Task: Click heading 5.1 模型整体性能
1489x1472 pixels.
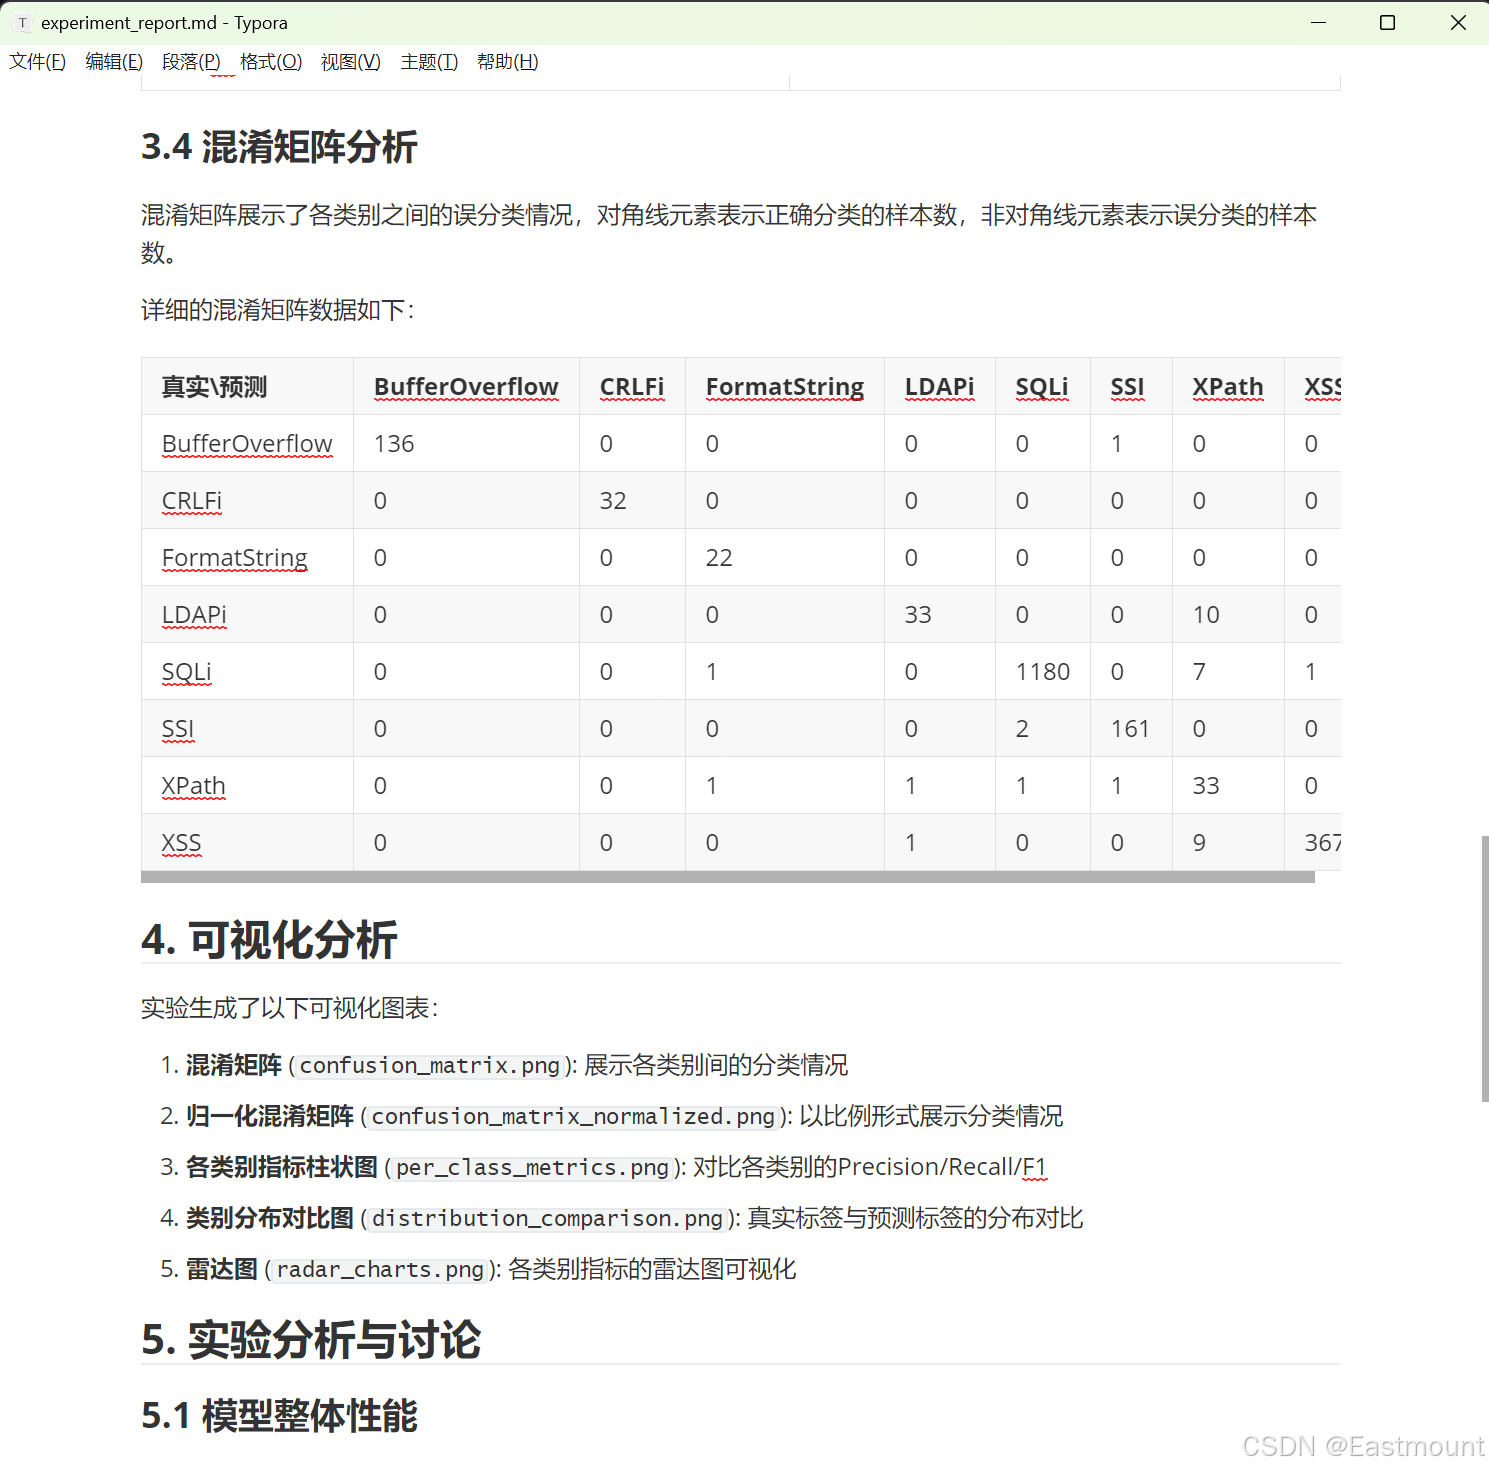Action: [x=279, y=1415]
